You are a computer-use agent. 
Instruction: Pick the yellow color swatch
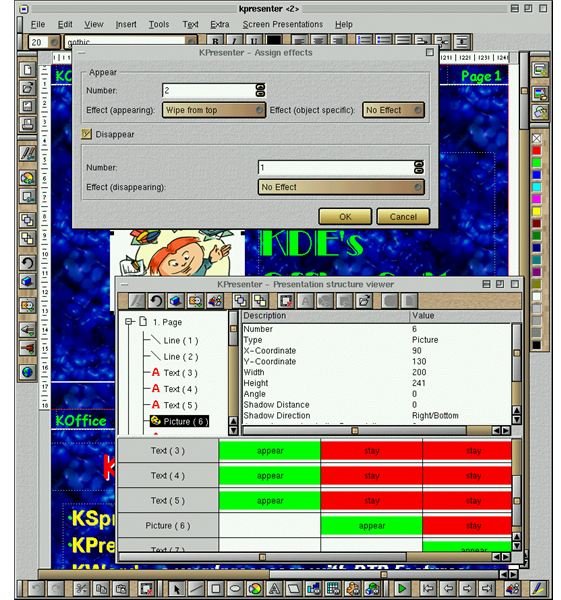pyautogui.click(x=537, y=212)
